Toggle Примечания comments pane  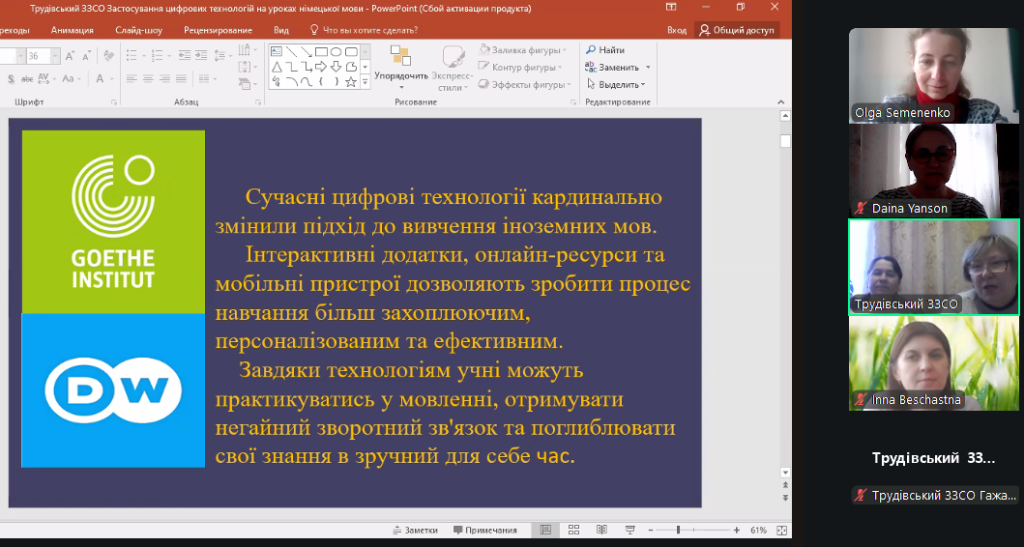[x=485, y=530]
